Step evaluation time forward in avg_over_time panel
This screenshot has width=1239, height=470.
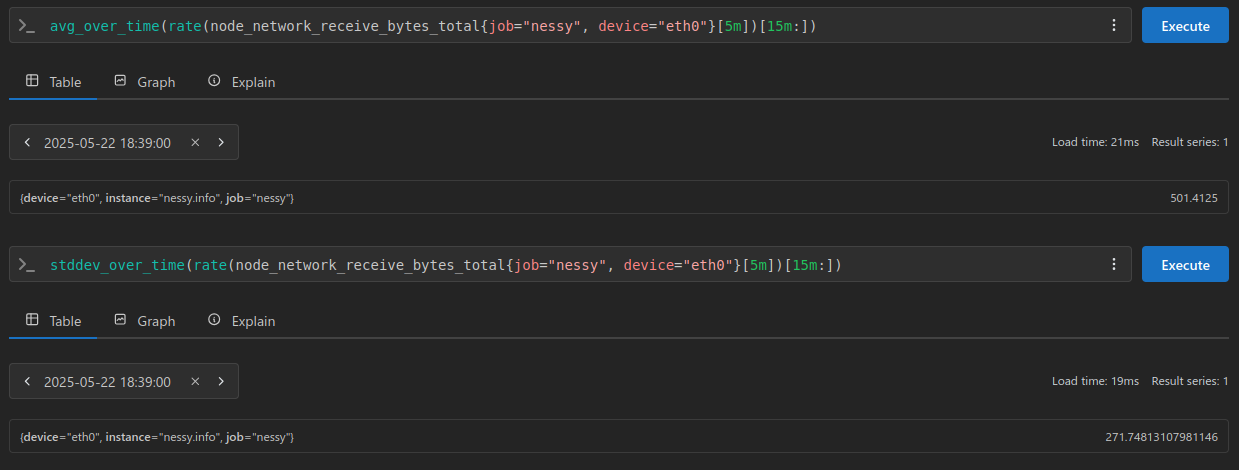[x=221, y=143]
